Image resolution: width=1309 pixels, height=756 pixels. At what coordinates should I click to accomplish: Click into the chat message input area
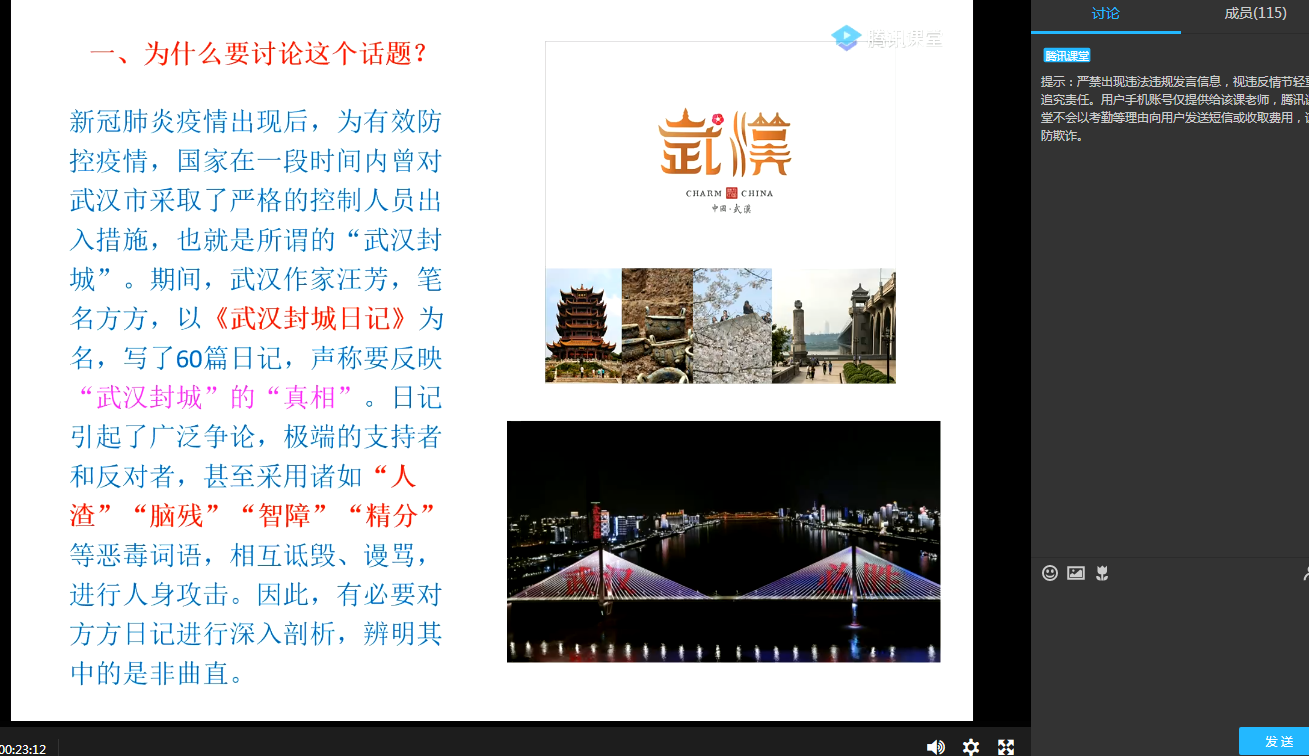(x=1170, y=650)
